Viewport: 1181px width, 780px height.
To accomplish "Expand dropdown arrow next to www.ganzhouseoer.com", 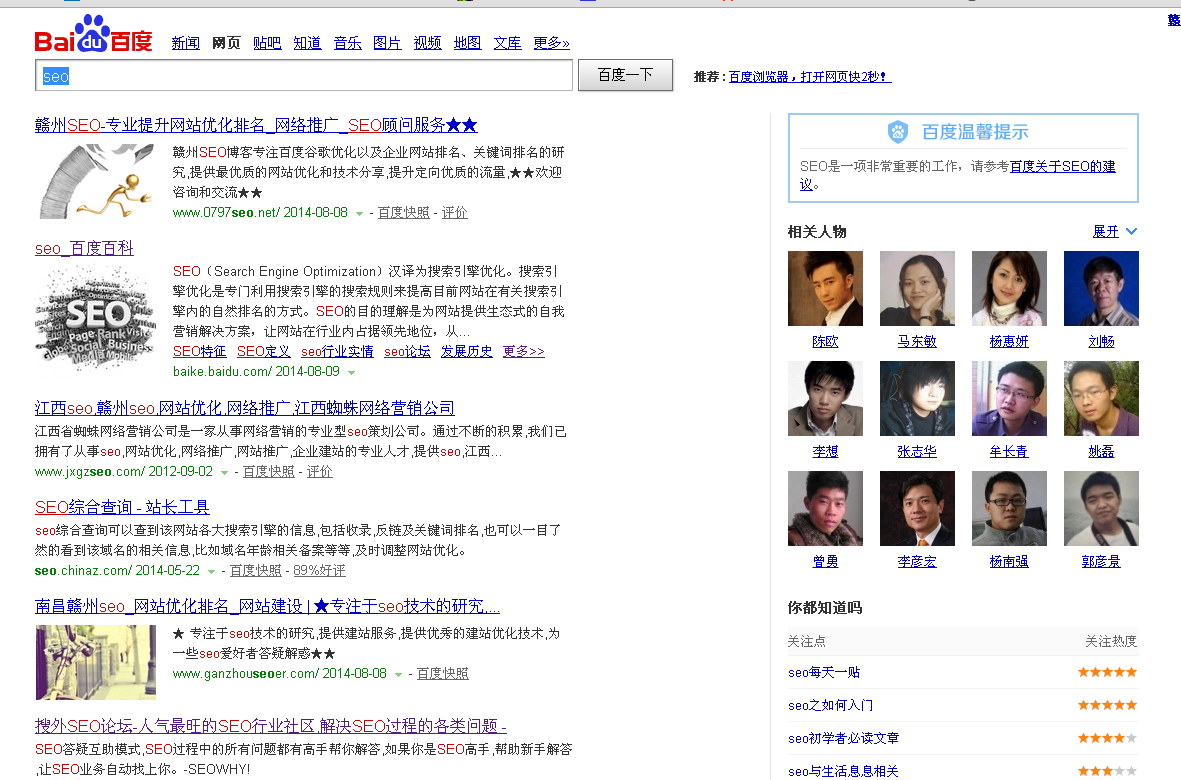I will click(x=398, y=675).
